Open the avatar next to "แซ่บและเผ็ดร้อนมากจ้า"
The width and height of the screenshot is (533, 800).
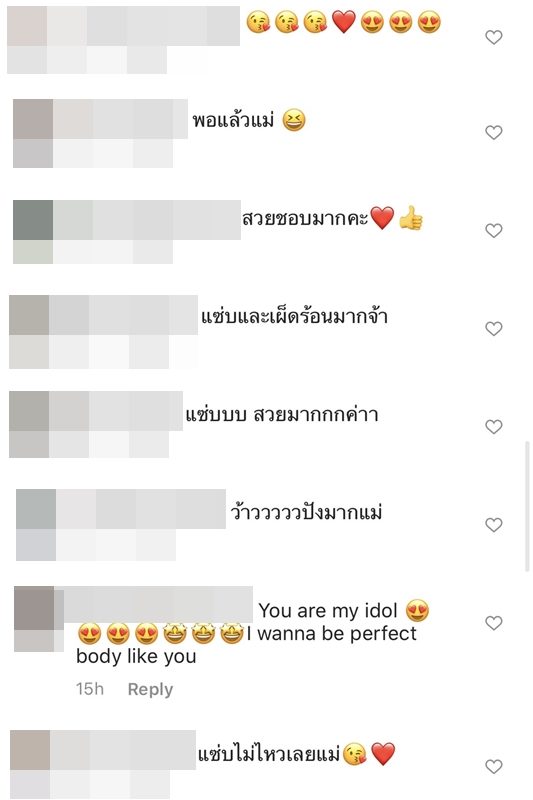coord(29,332)
